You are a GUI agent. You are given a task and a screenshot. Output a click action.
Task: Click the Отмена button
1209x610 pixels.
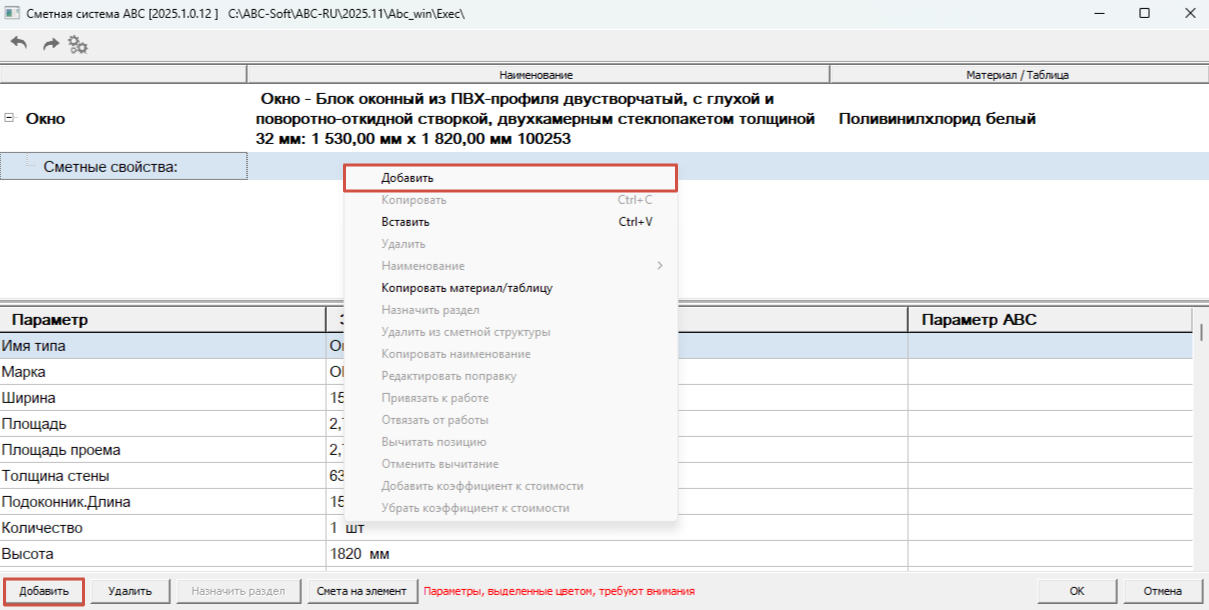click(1163, 591)
